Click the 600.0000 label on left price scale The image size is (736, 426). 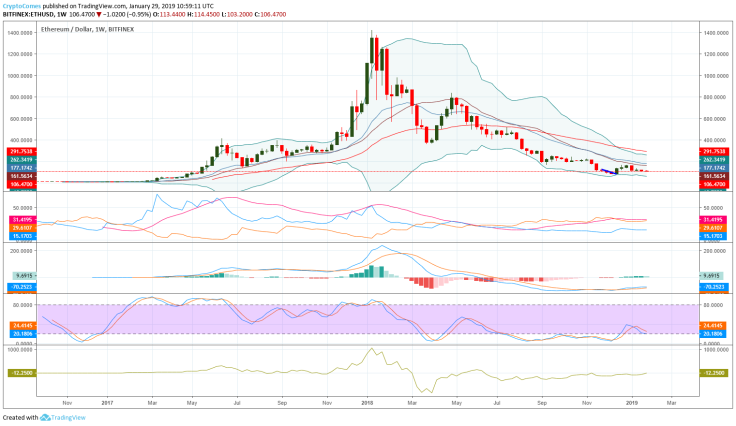tap(20, 119)
